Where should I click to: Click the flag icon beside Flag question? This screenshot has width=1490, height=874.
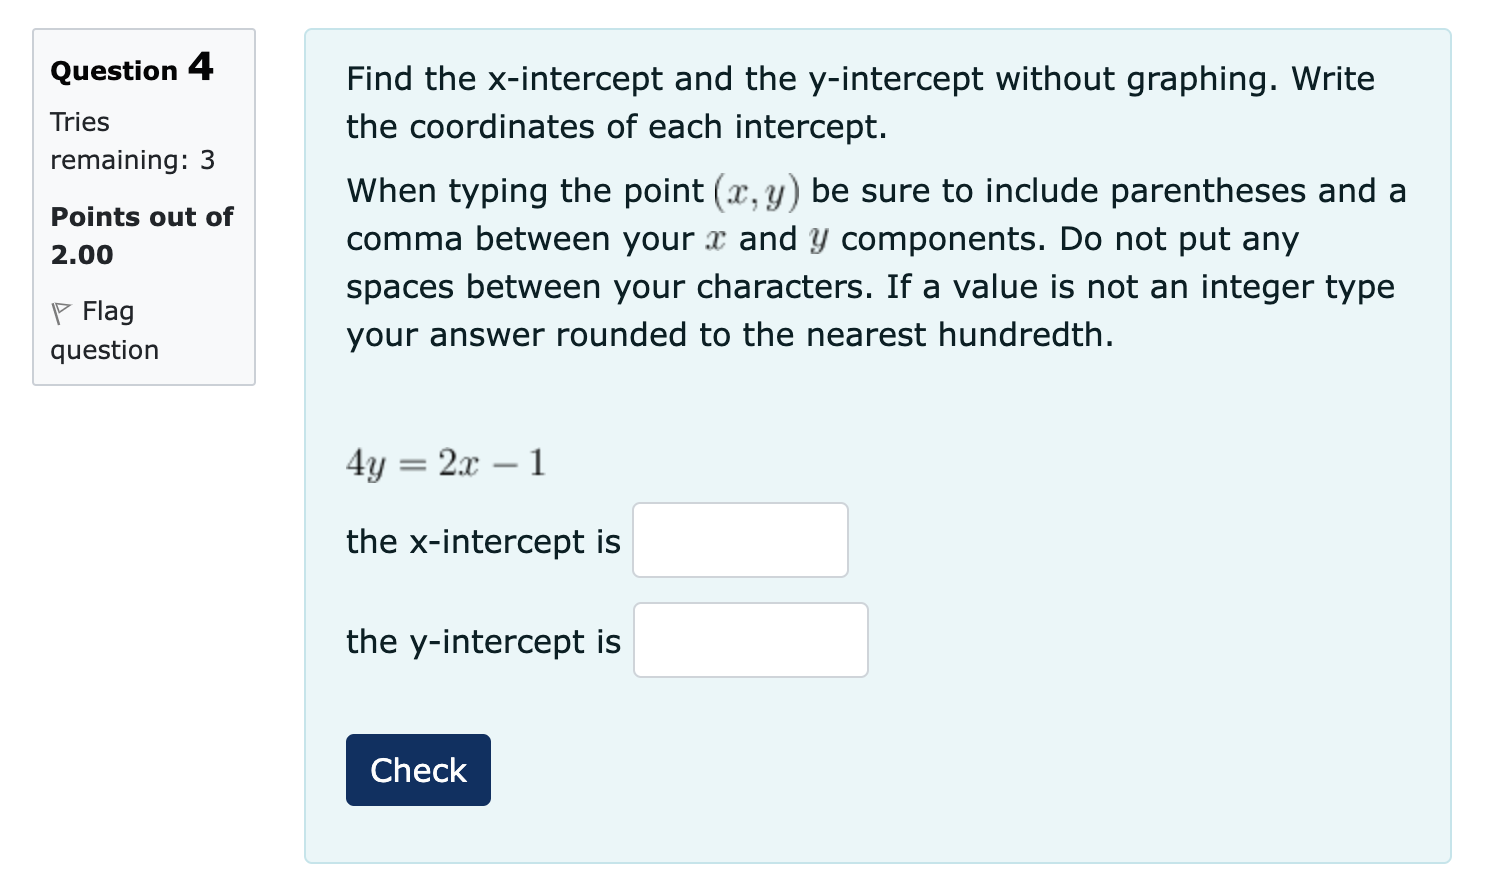pyautogui.click(x=61, y=314)
